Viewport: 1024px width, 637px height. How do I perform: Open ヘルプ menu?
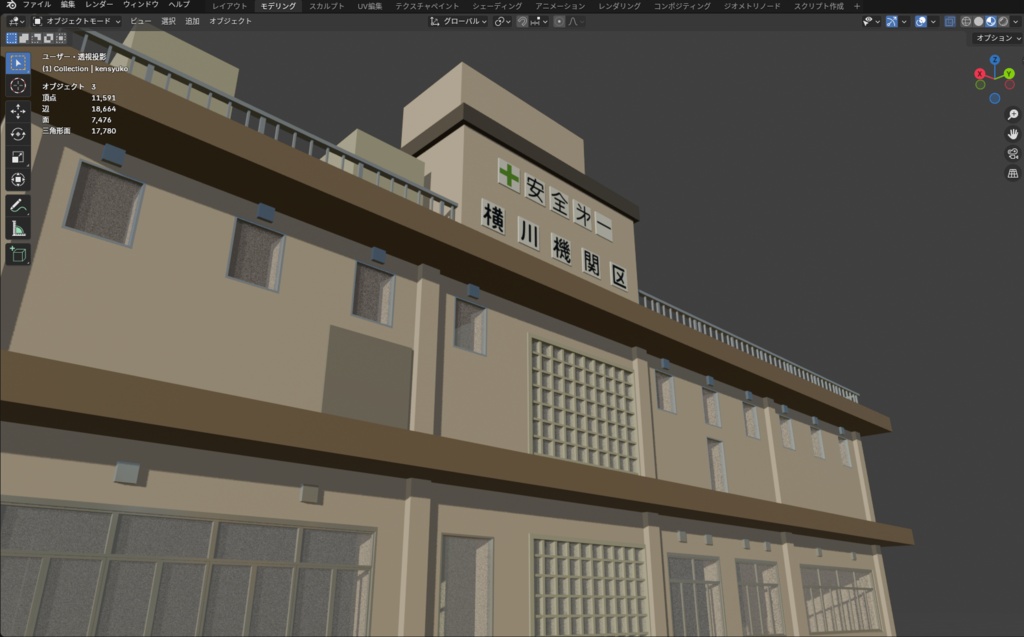(x=179, y=5)
